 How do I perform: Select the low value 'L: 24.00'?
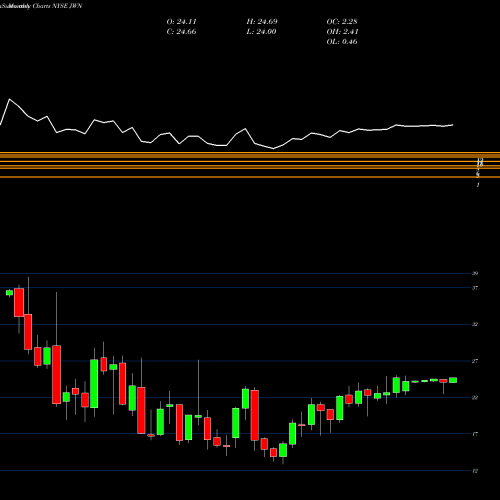261,32
